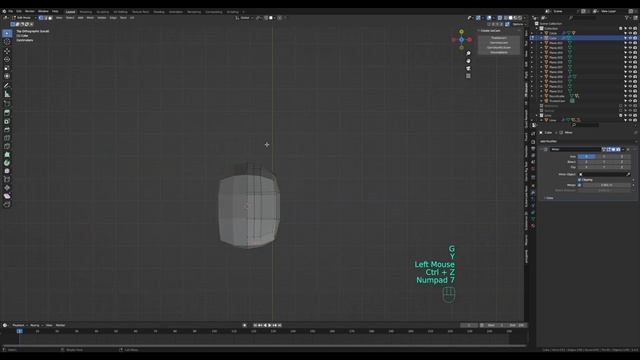Open the Output properties tab
The image size is (640, 360).
click(x=533, y=149)
